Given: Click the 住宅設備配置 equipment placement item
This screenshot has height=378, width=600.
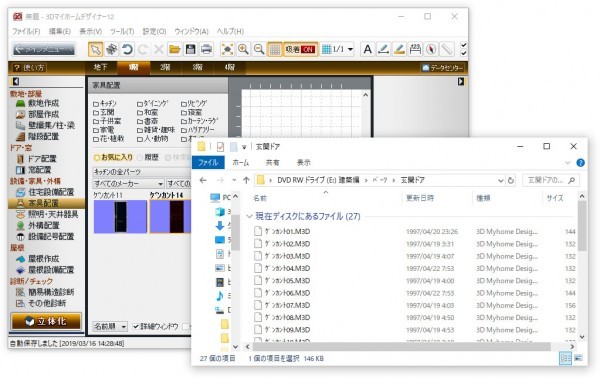Looking at the screenshot, I should pyautogui.click(x=45, y=192).
